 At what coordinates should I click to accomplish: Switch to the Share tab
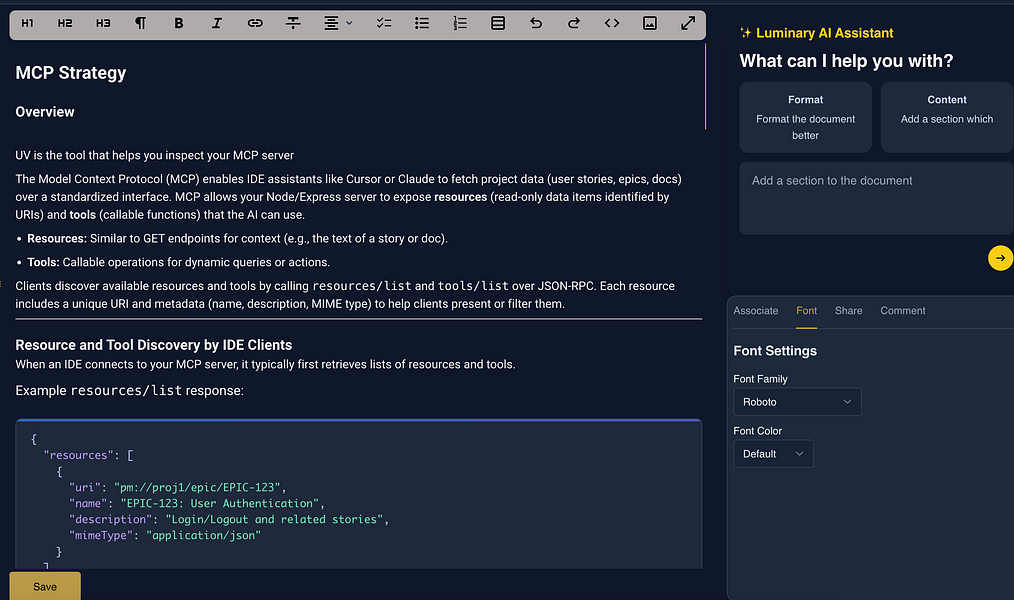click(848, 311)
